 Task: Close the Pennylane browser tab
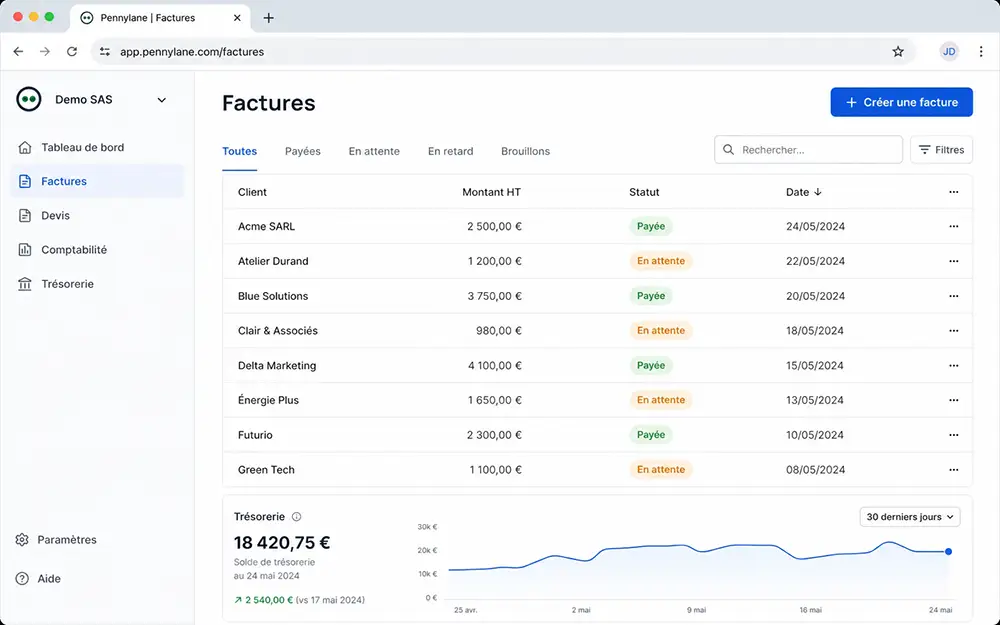[x=237, y=18]
